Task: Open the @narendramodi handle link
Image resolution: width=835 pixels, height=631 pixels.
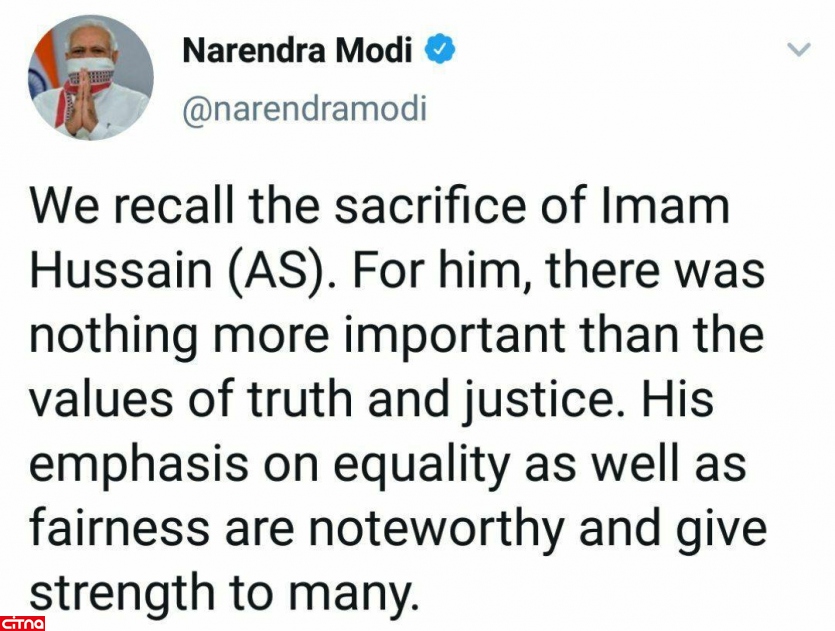Action: 303,107
